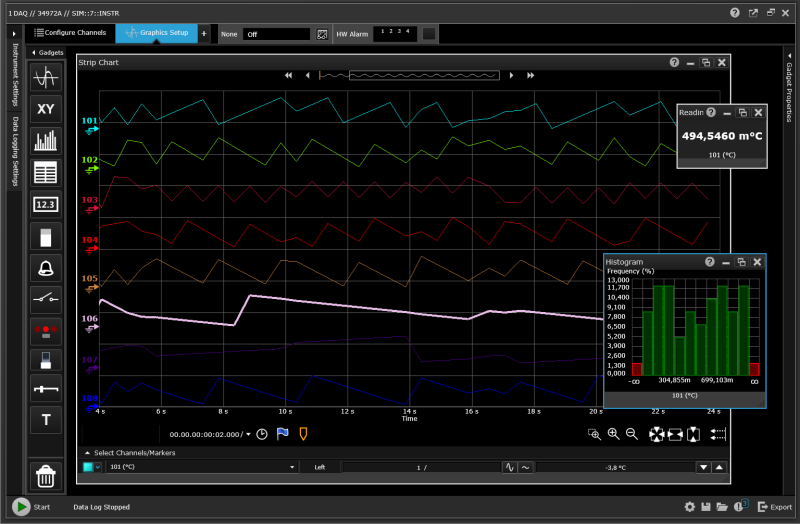Zoom in on the strip chart
800x524 pixels.
[613, 434]
